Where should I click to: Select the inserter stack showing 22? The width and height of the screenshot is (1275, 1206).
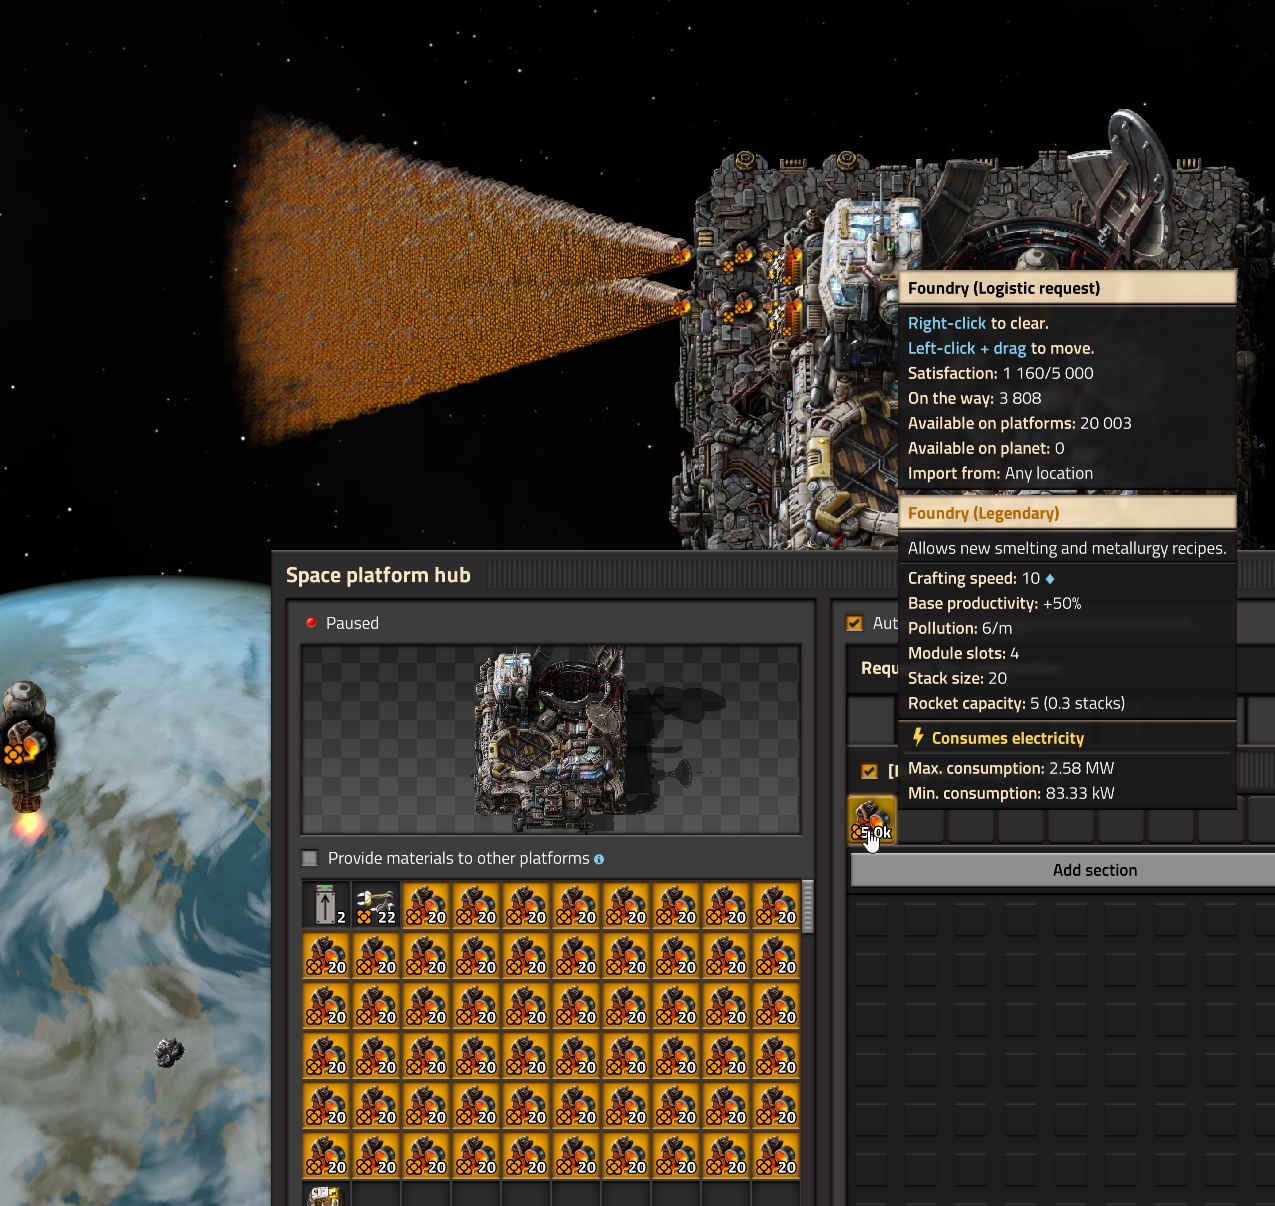click(x=376, y=905)
